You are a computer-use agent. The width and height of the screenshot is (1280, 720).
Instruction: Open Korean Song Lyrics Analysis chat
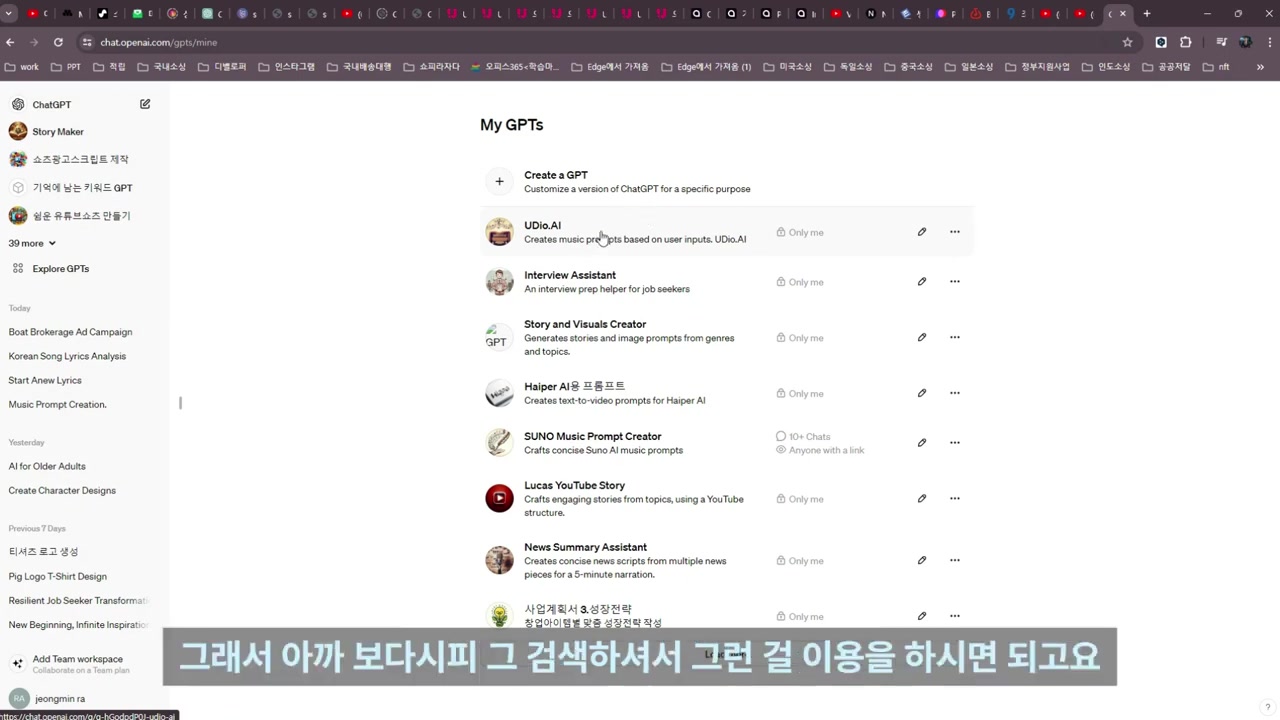pyautogui.click(x=67, y=356)
